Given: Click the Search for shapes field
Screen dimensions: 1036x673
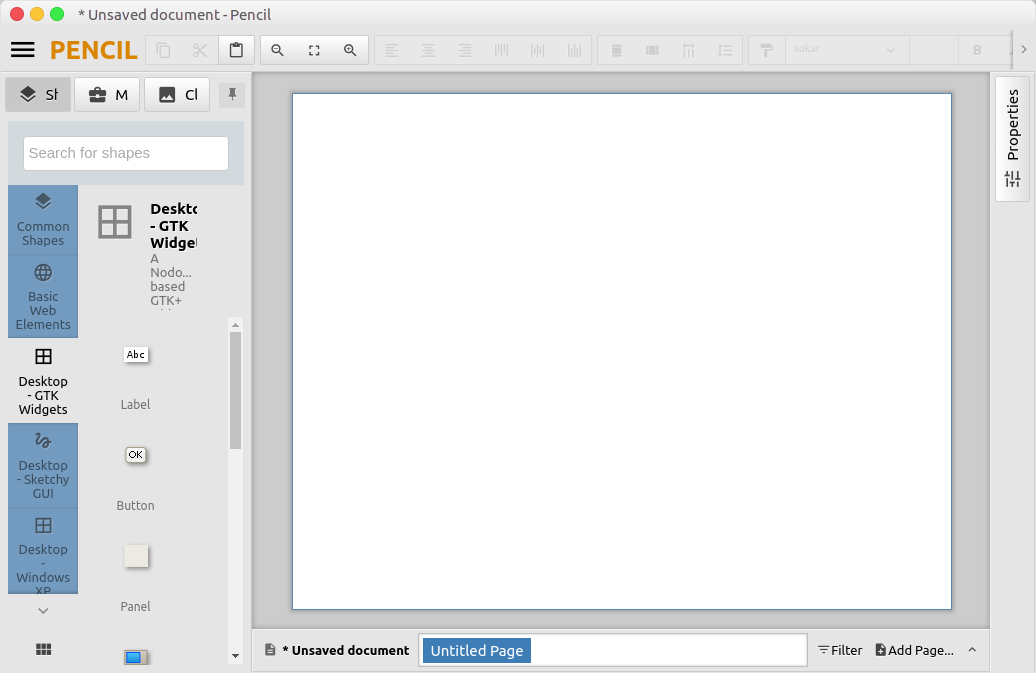Looking at the screenshot, I should pos(126,153).
